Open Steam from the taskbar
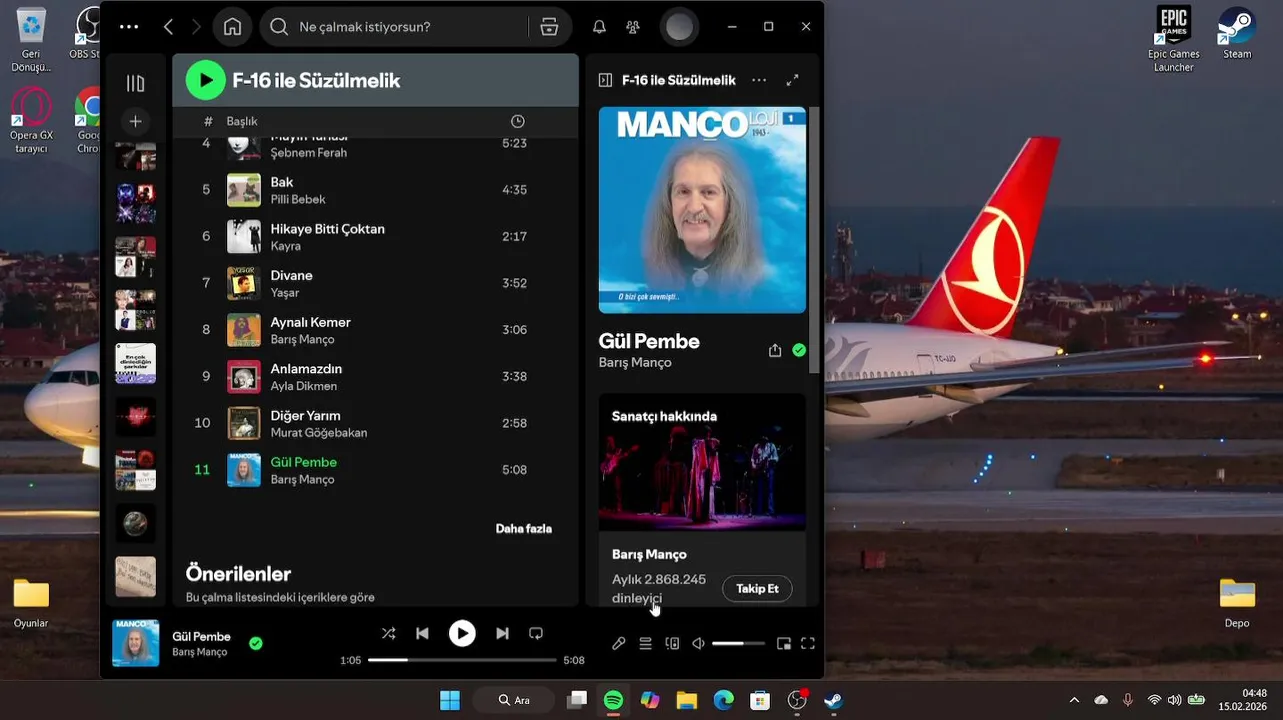1283x720 pixels. [x=833, y=700]
